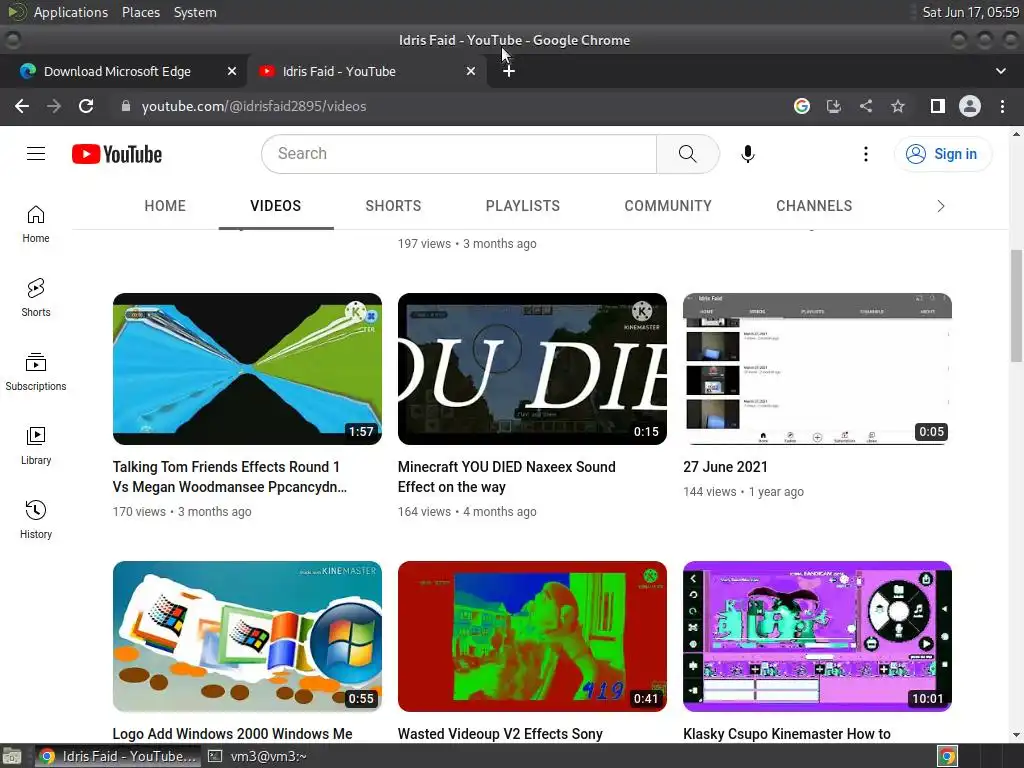Bookmark this page with star icon
This screenshot has width=1024, height=768.
tap(898, 106)
